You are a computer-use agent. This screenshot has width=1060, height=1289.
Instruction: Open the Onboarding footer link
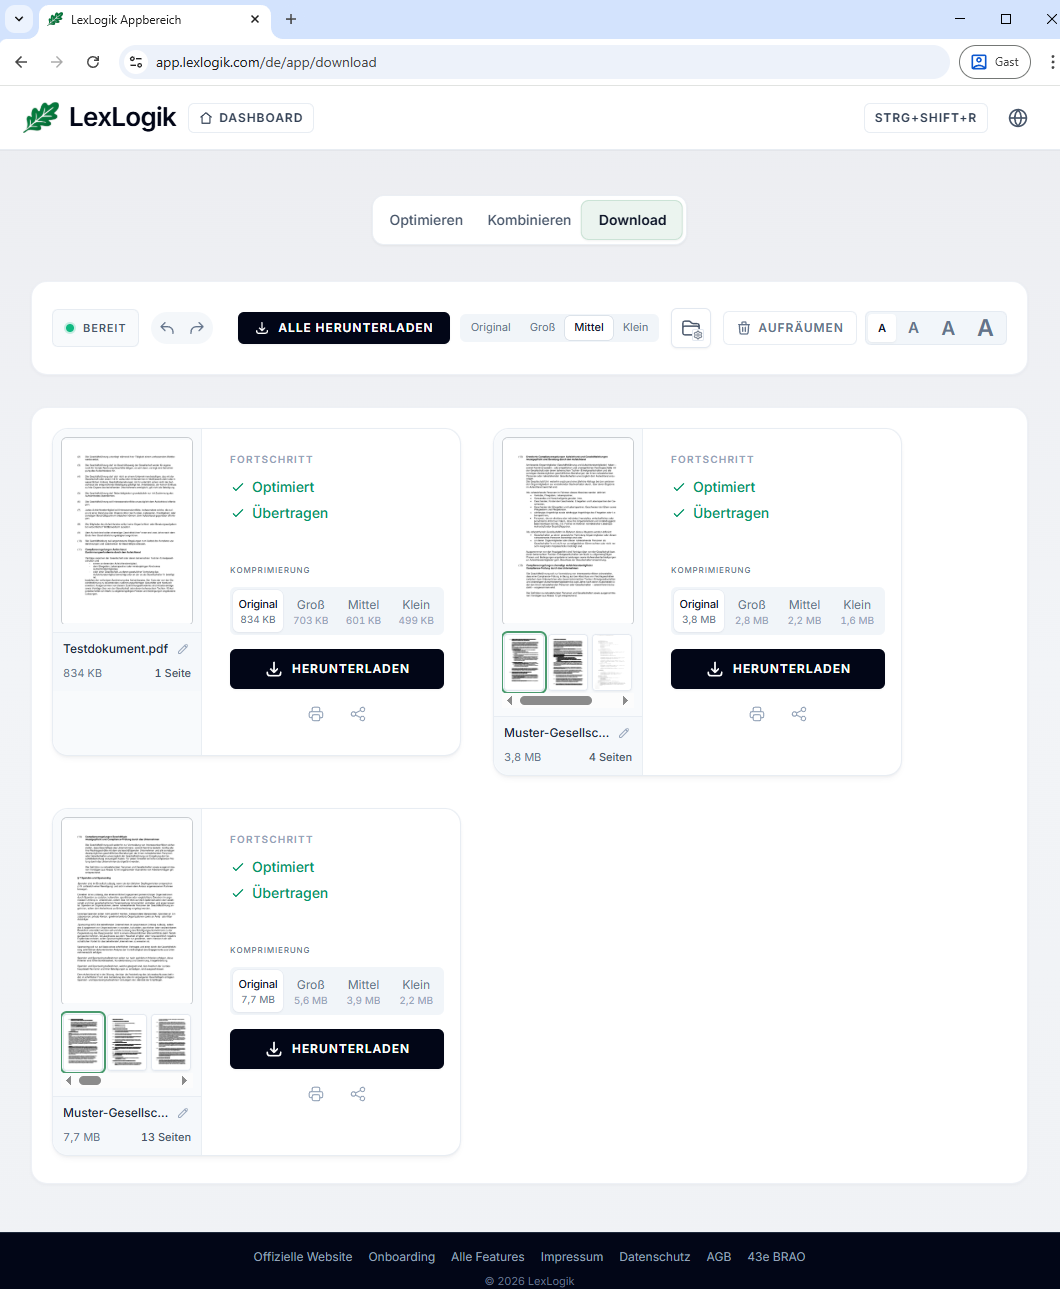tap(402, 1257)
